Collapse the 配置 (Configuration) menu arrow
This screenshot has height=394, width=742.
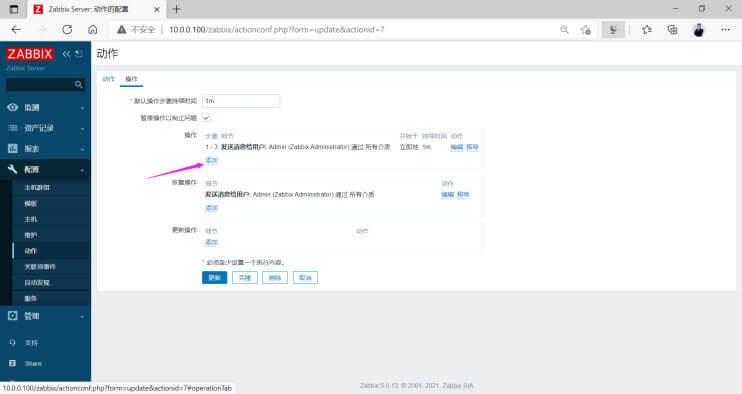(x=82, y=170)
